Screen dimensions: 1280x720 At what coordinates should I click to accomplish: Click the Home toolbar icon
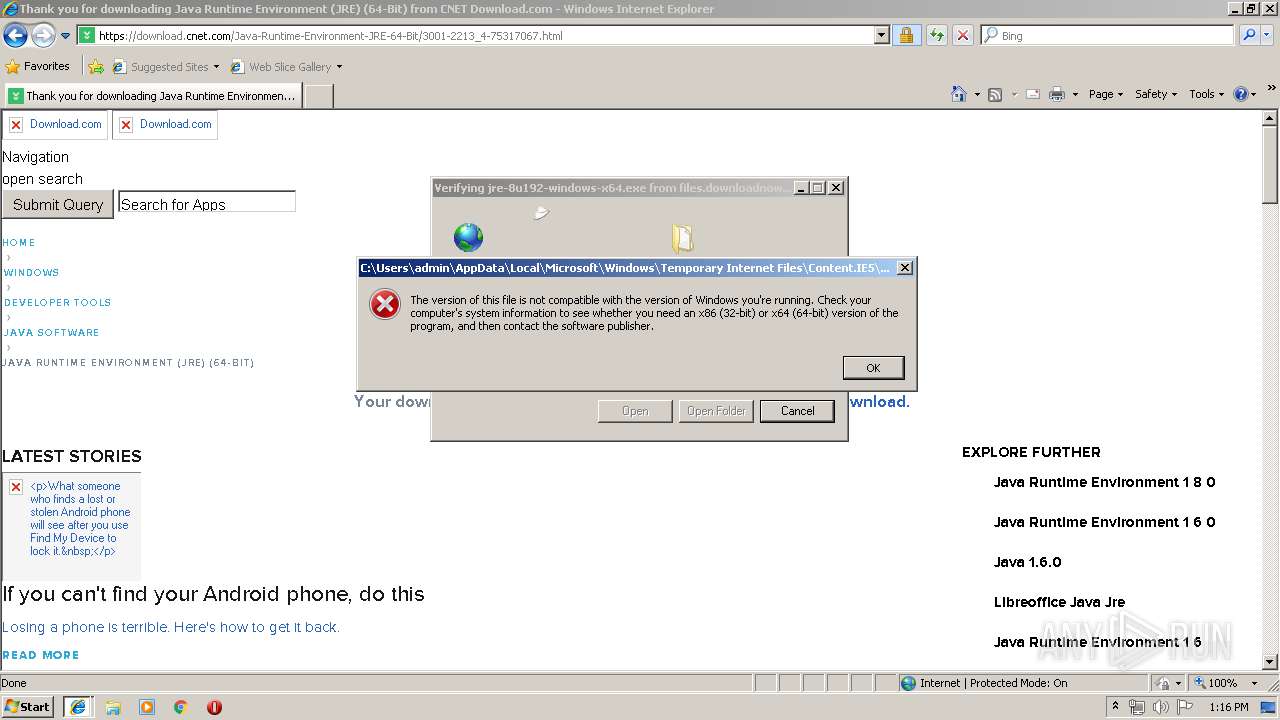click(x=959, y=94)
